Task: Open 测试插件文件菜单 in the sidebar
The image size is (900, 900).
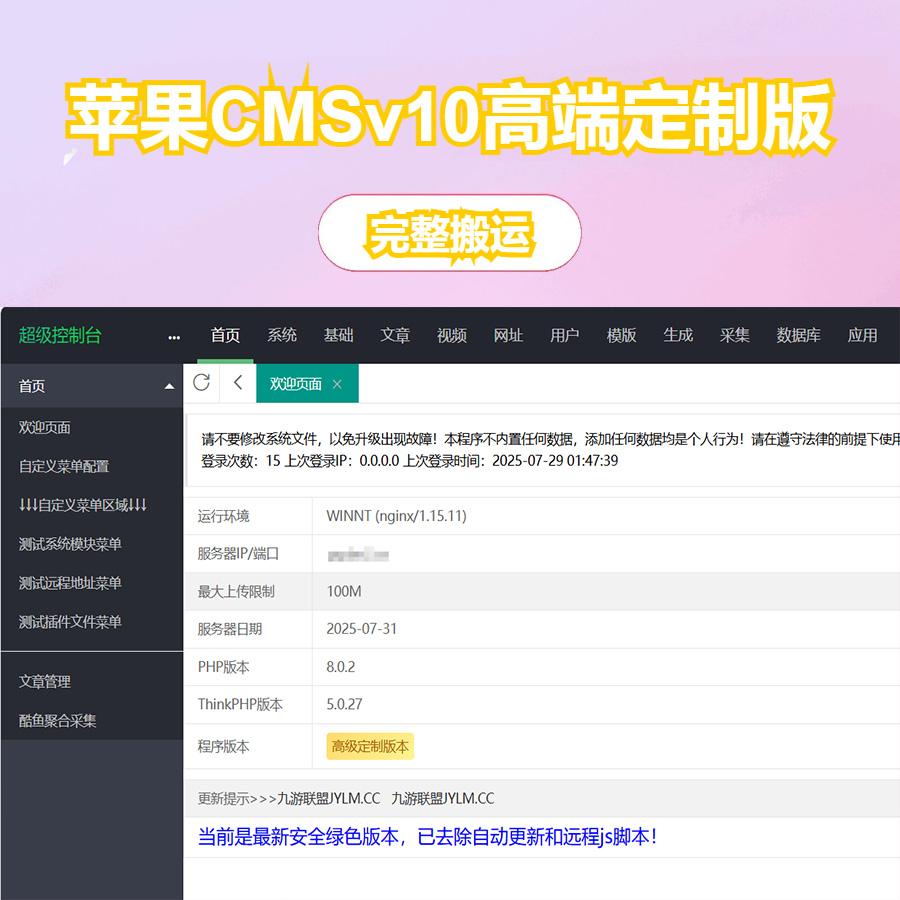Action: 70,622
